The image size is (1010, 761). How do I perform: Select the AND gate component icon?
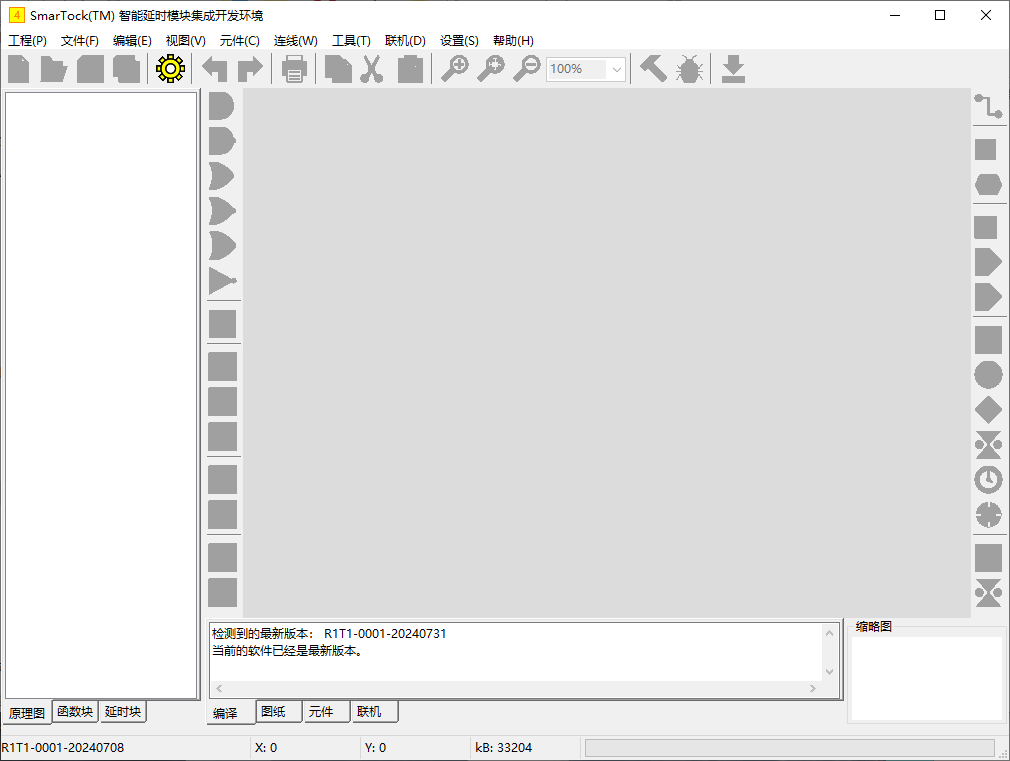click(x=222, y=106)
